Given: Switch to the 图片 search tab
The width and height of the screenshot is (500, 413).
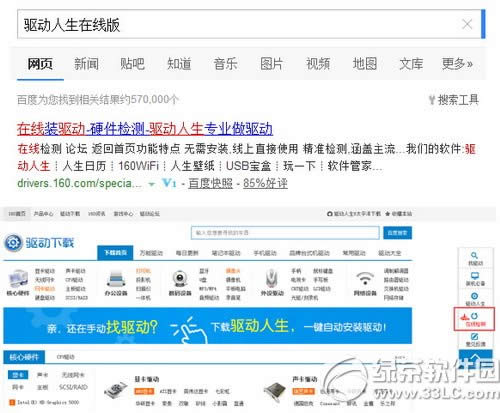Looking at the screenshot, I should click(271, 63).
